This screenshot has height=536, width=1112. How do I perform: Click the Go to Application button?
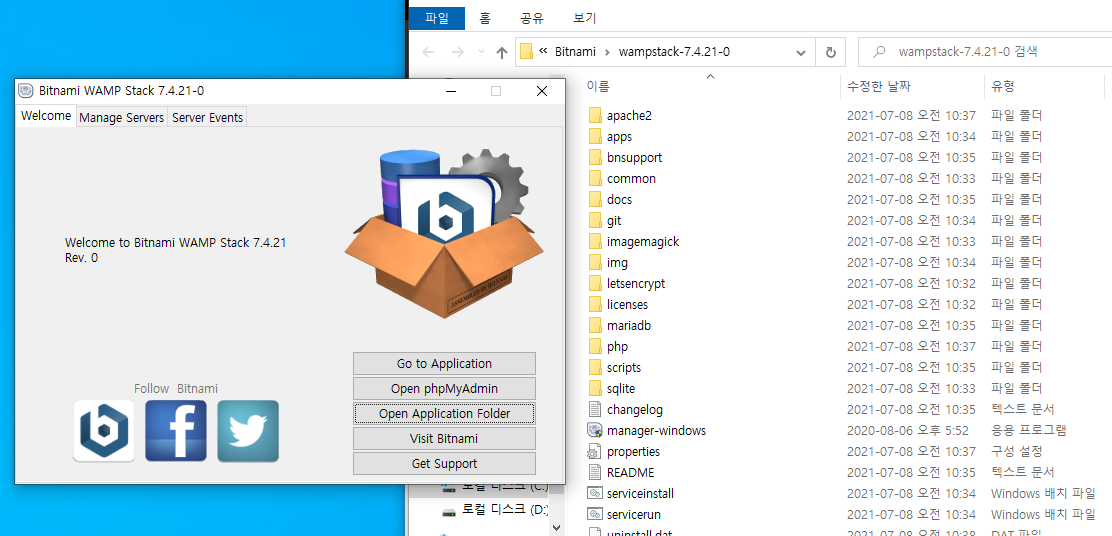coord(445,364)
